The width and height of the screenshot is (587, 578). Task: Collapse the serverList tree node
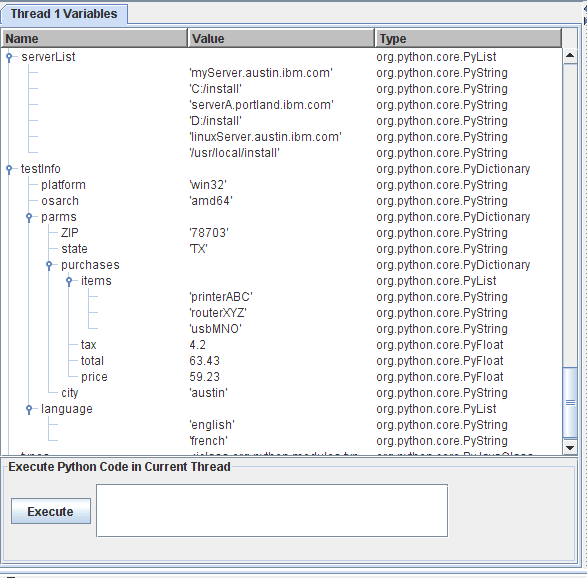point(9,57)
